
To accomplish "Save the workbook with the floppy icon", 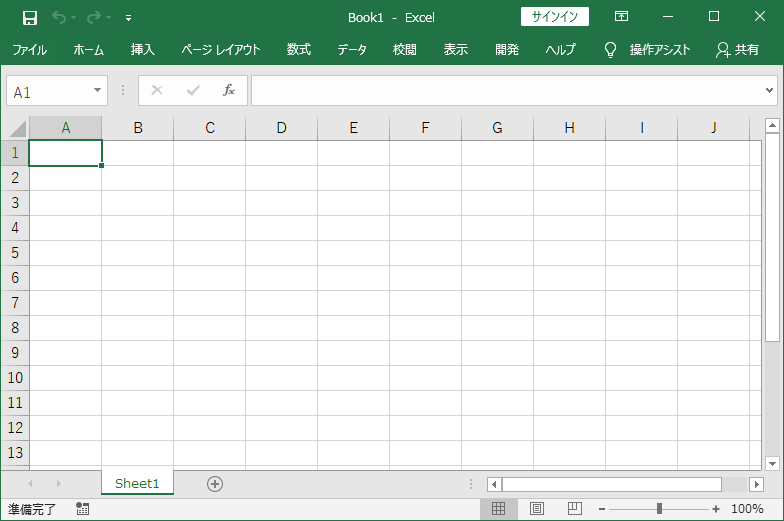I will [x=30, y=18].
